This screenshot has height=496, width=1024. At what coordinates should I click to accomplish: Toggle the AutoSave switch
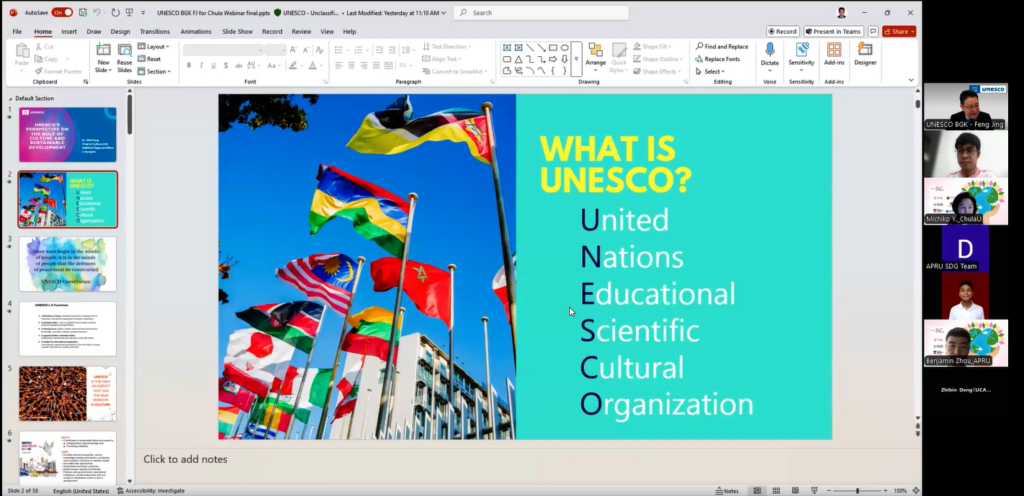(x=62, y=12)
